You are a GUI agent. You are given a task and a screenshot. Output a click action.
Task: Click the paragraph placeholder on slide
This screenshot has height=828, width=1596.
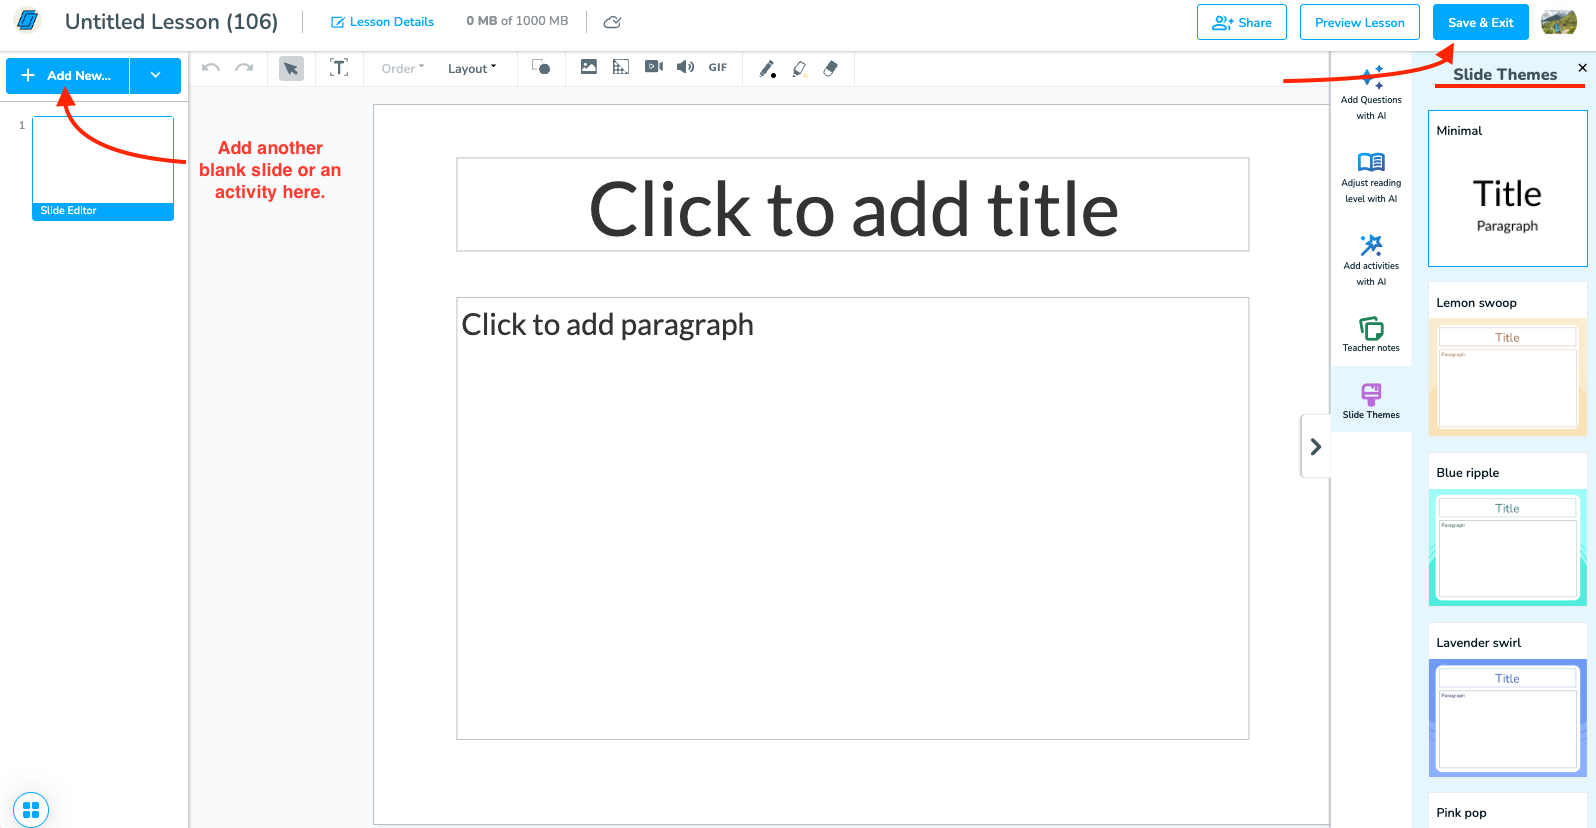point(853,518)
